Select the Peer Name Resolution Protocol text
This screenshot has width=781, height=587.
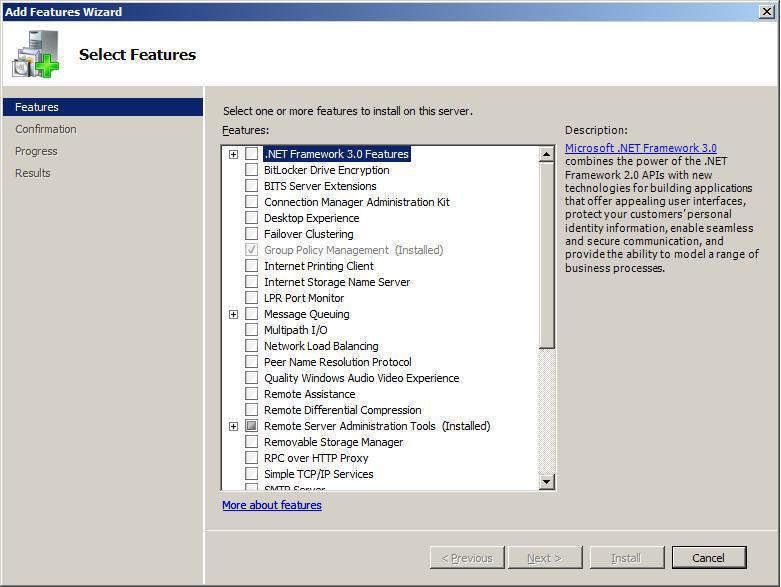tap(338, 361)
